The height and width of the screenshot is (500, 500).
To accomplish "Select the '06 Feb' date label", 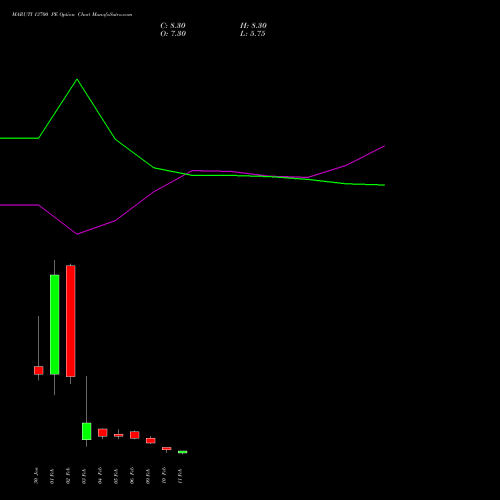I will 132,476.
